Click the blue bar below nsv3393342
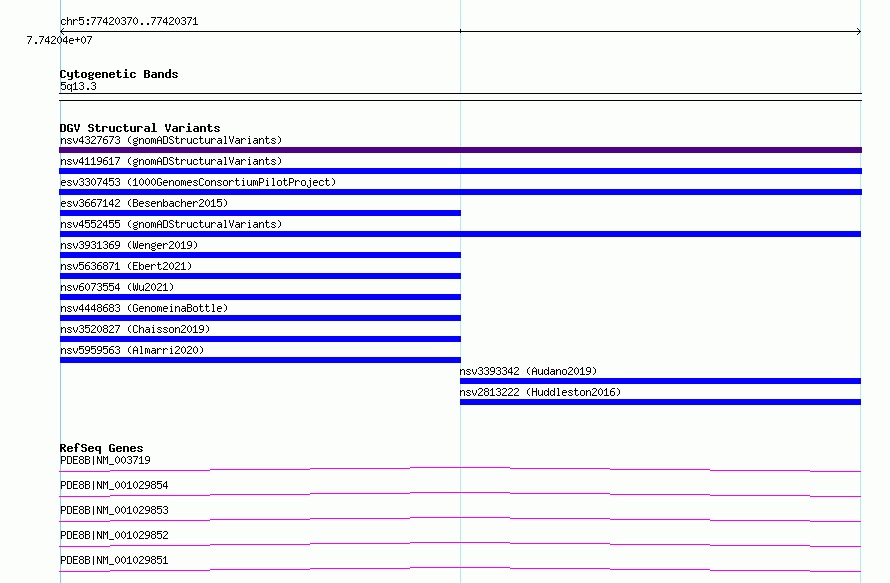Image resolution: width=890 pixels, height=583 pixels. coord(660,381)
